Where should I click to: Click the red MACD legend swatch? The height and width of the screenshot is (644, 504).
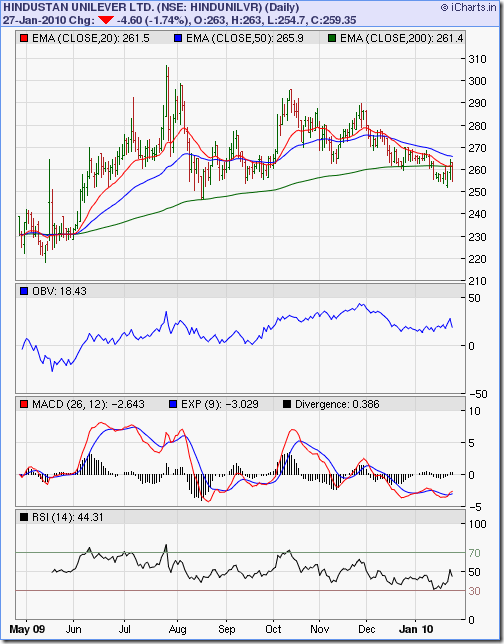pos(24,404)
